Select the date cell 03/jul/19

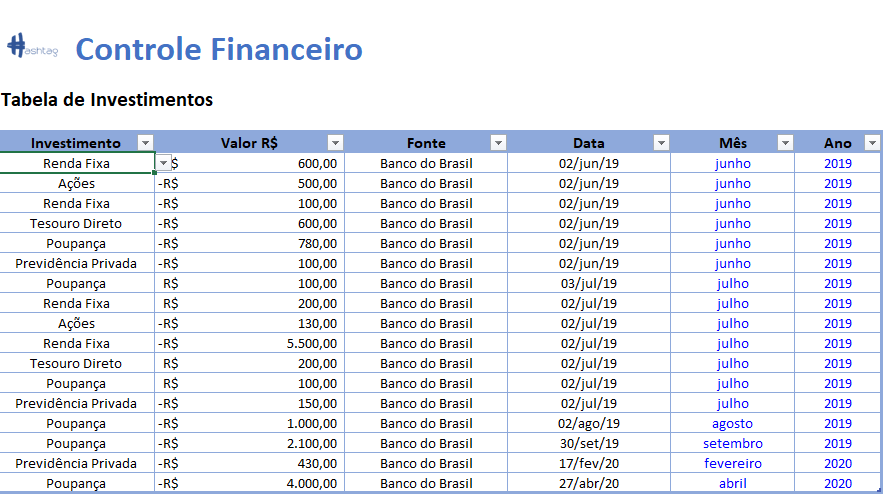589,283
